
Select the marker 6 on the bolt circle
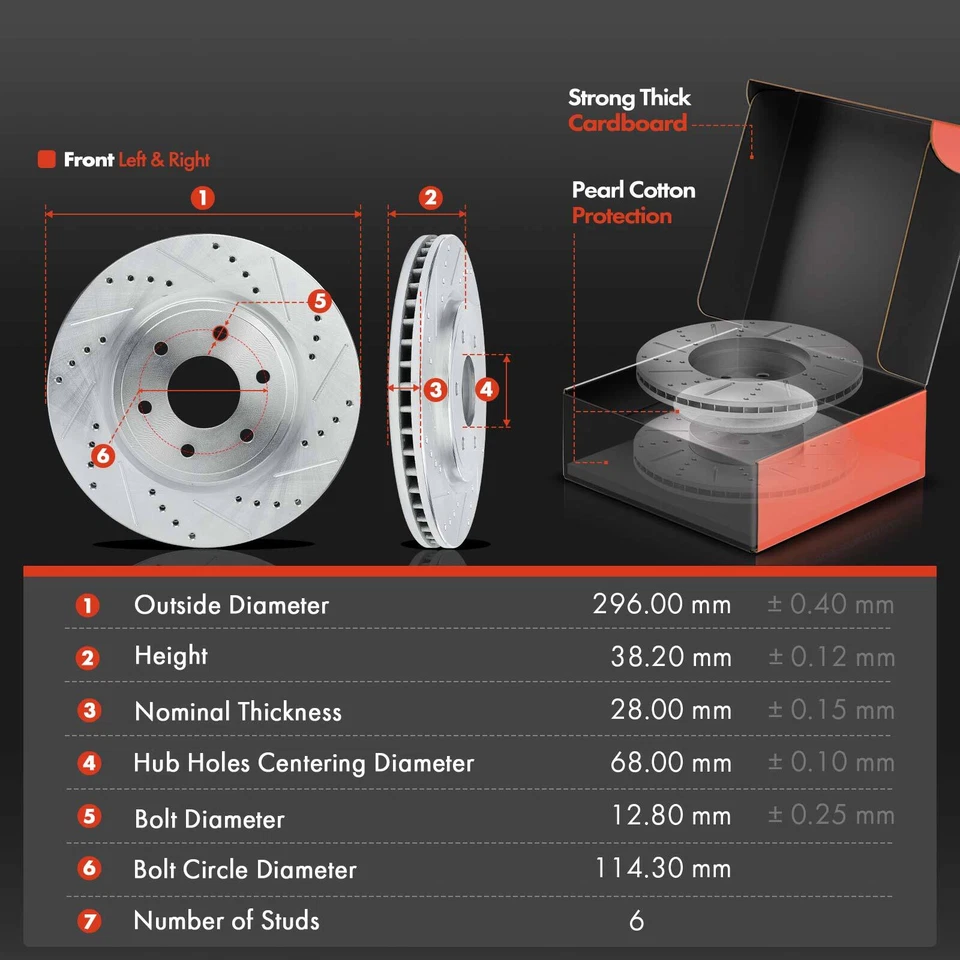tap(101, 457)
